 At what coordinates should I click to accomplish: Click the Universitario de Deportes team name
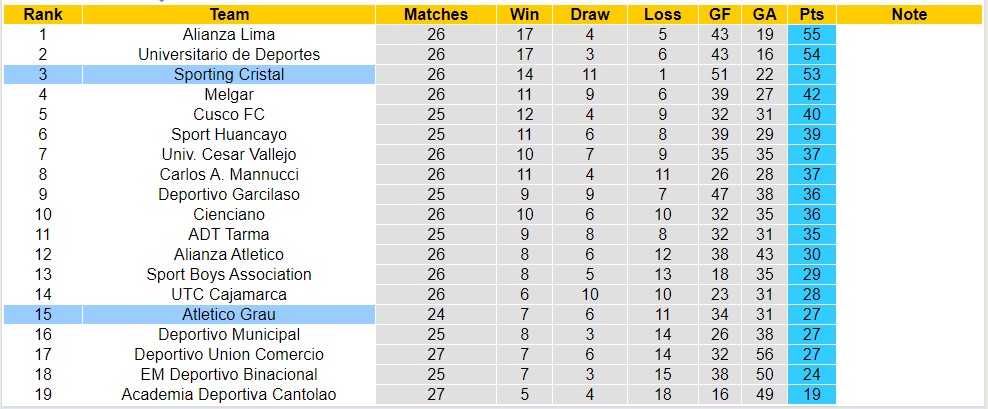pos(229,54)
